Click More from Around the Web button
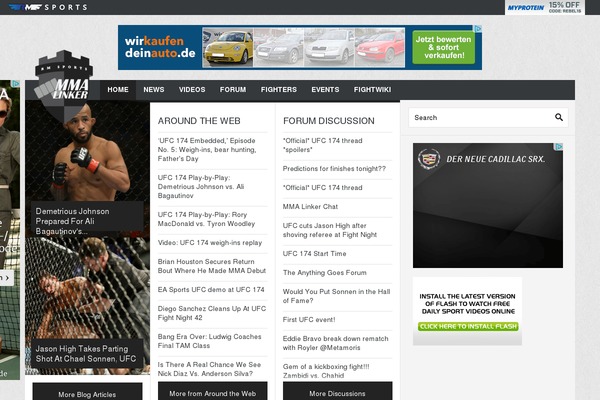Viewport: 600px width, 400px height. [213, 391]
